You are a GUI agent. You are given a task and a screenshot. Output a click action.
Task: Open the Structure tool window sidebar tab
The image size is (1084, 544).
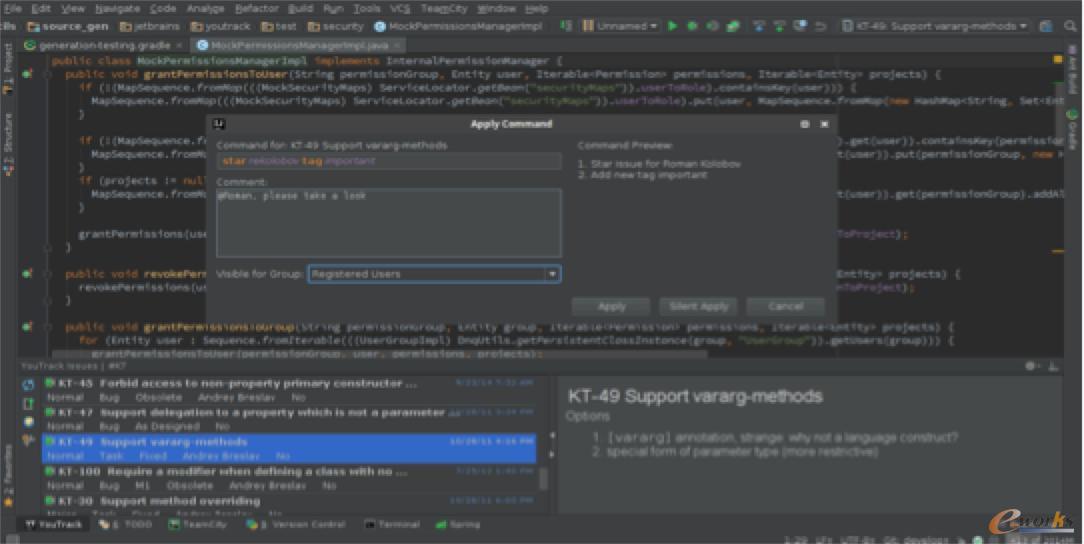(x=8, y=144)
